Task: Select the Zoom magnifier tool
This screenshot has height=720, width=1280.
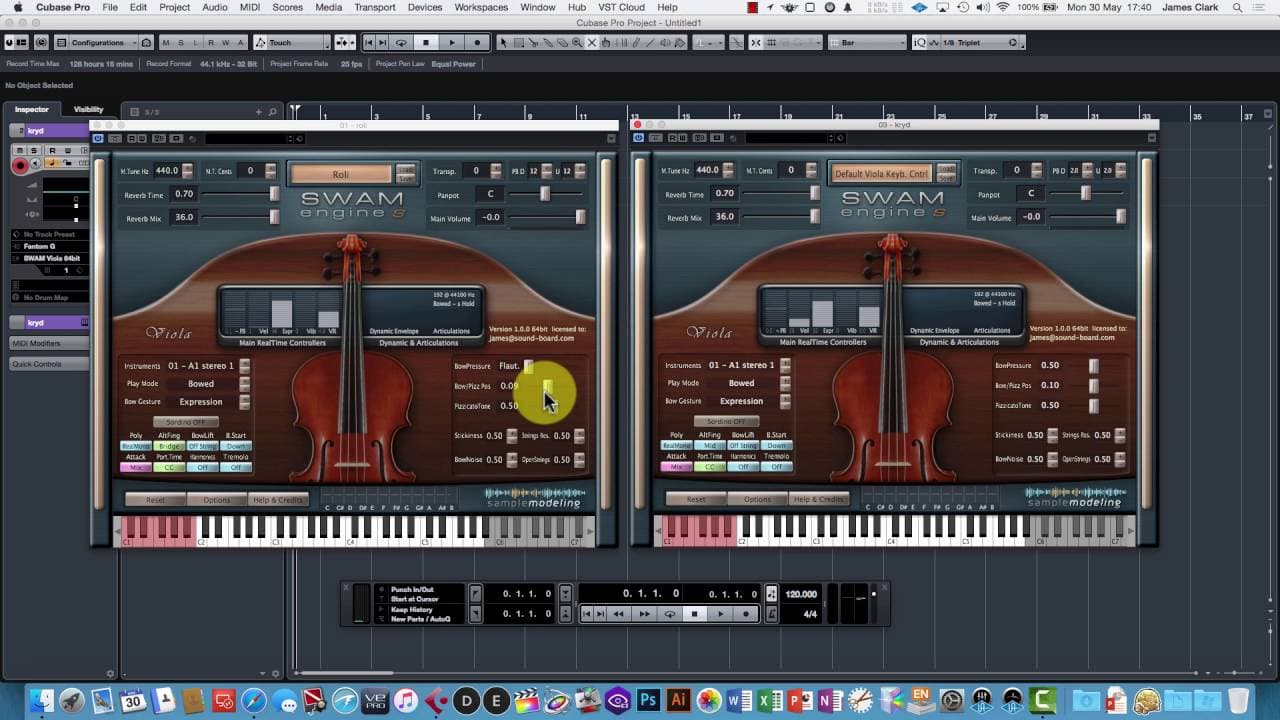Action: pos(578,43)
